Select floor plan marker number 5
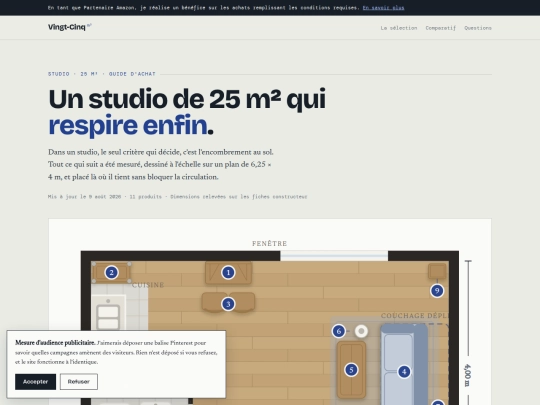 (x=351, y=370)
